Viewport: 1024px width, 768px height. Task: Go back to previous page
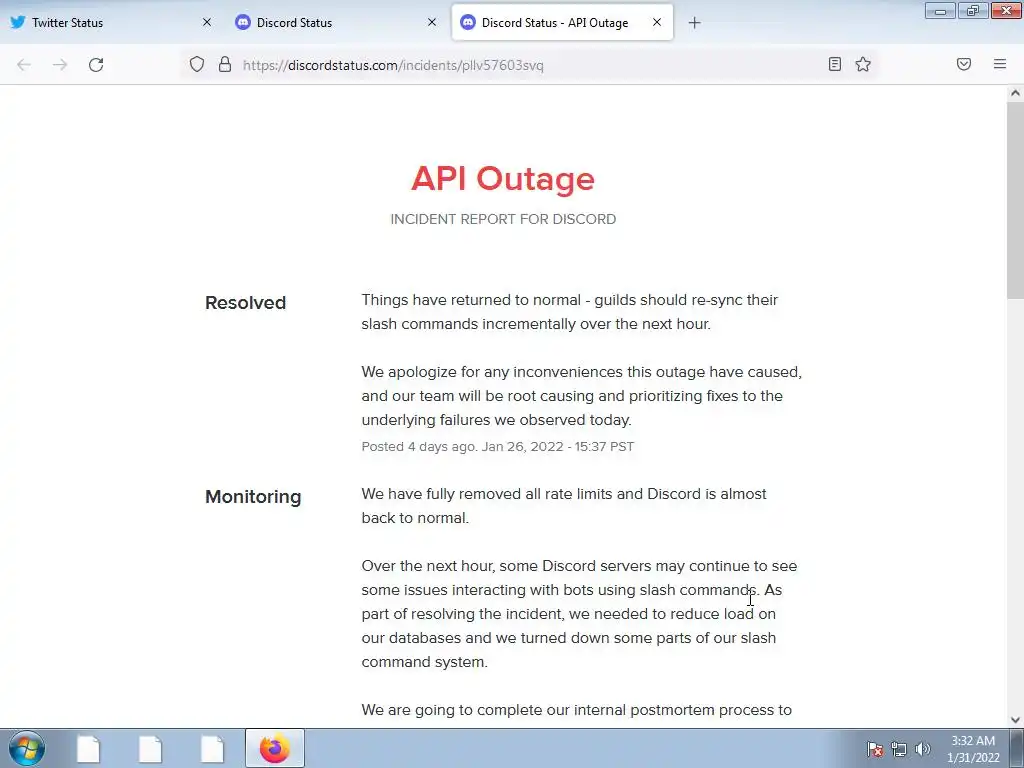[x=24, y=65]
